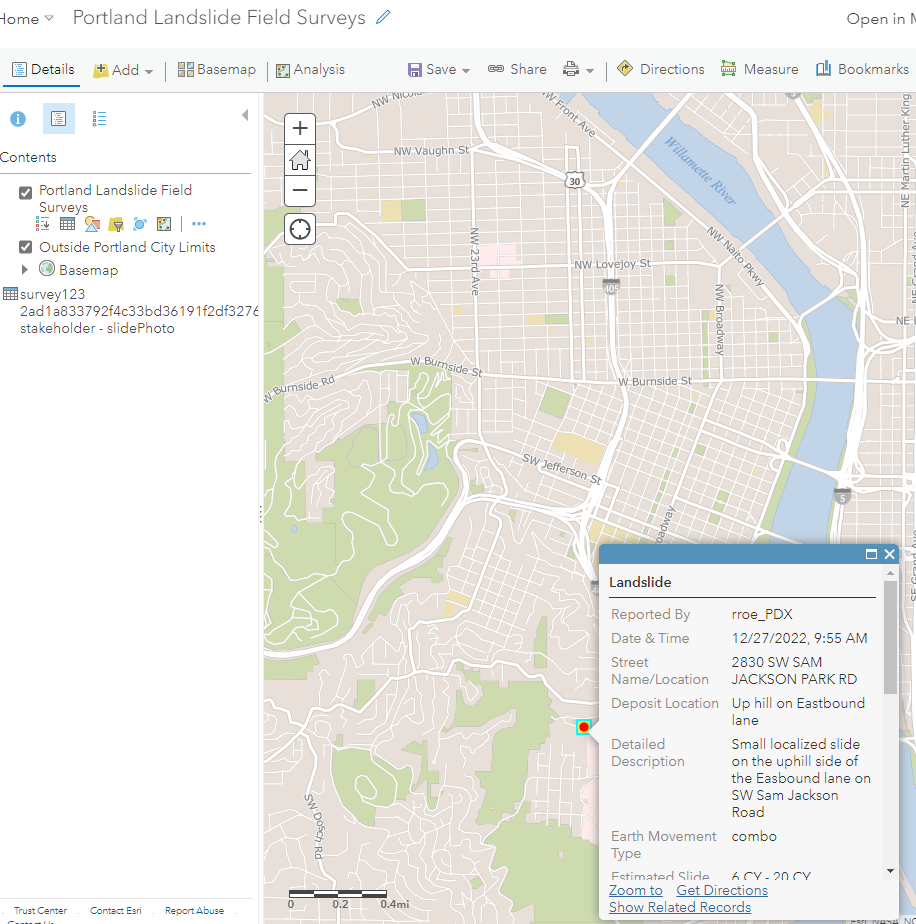Activate the Find My Location control
The width and height of the screenshot is (916, 924).
pyautogui.click(x=299, y=229)
